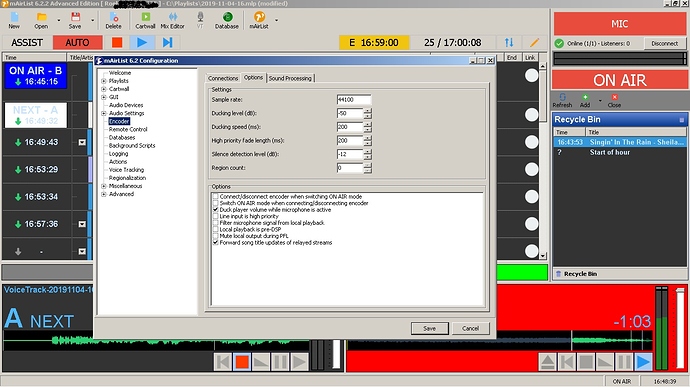The height and width of the screenshot is (387, 690).
Task: Click Player A rewind to start button
Action: tap(223, 362)
